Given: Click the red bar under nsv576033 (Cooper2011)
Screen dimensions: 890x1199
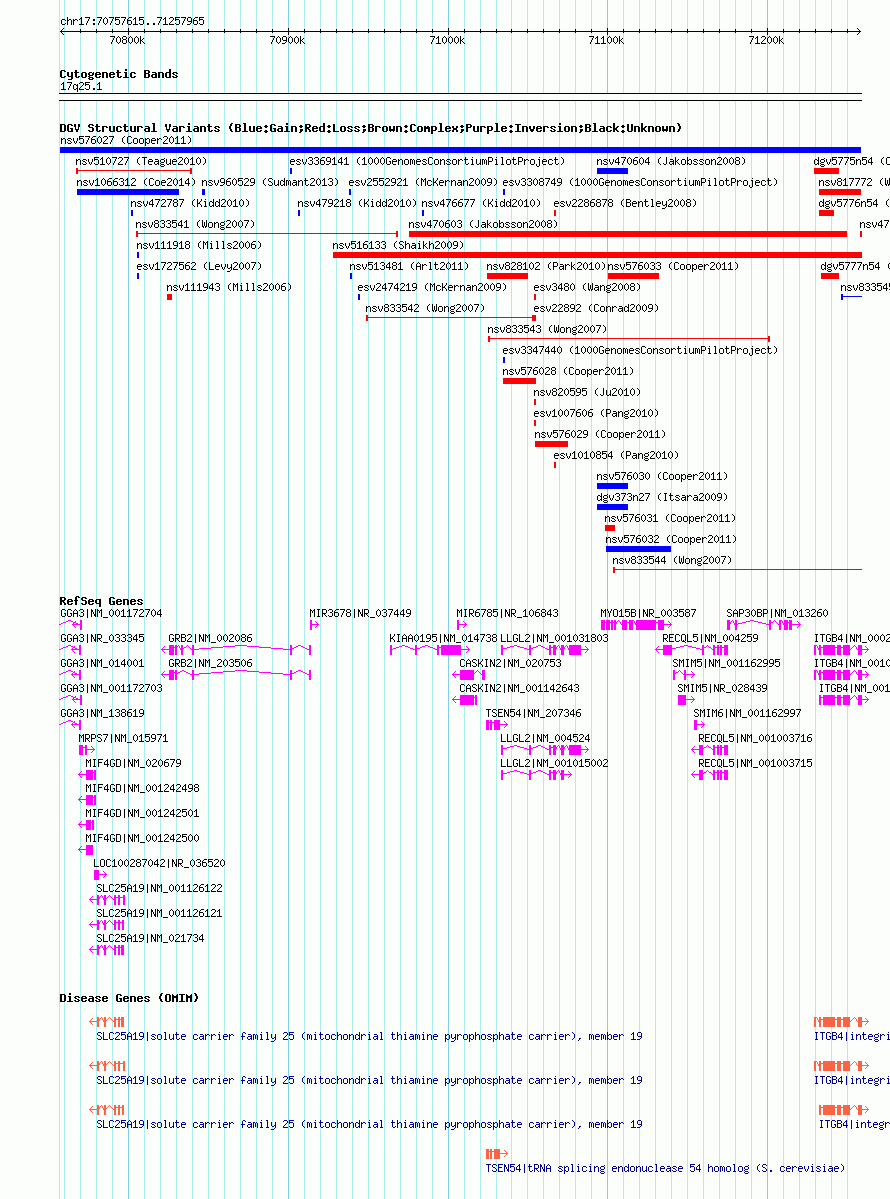Looking at the screenshot, I should (x=633, y=276).
